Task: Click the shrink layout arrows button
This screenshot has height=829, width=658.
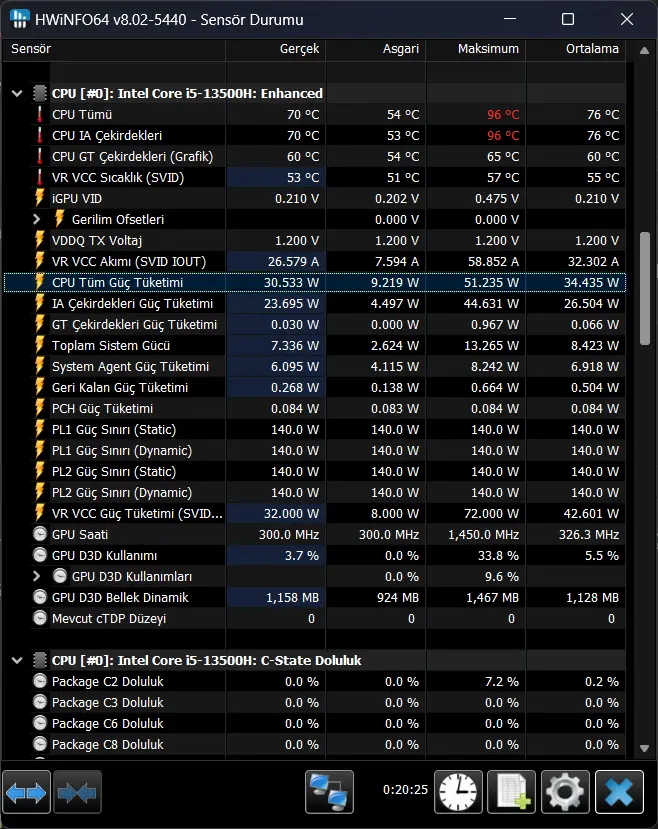Action: tap(77, 791)
